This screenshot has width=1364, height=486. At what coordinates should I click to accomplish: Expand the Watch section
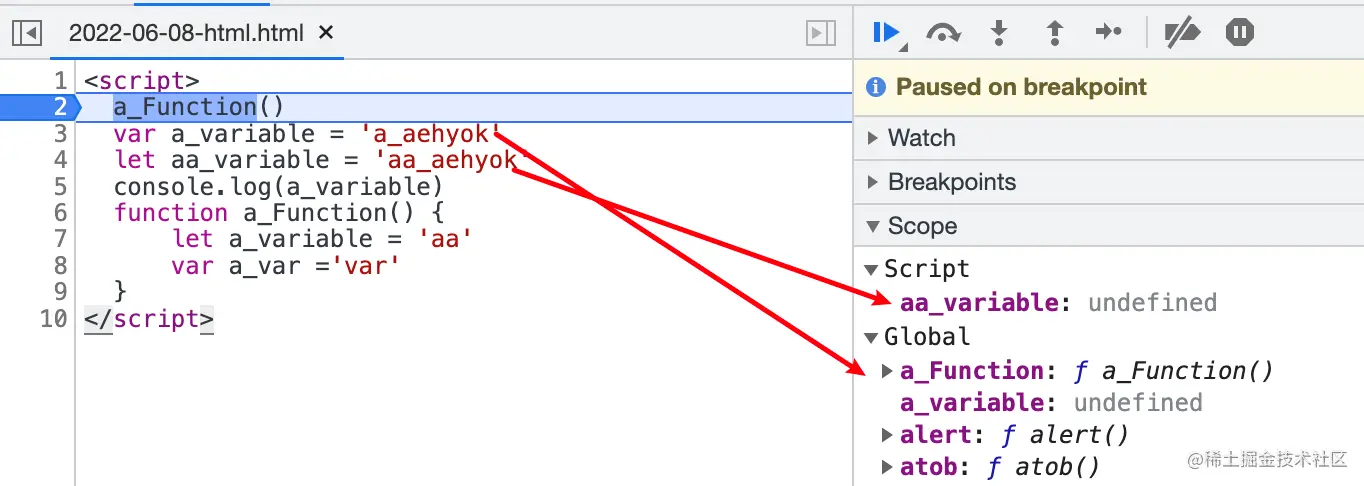pos(874,138)
